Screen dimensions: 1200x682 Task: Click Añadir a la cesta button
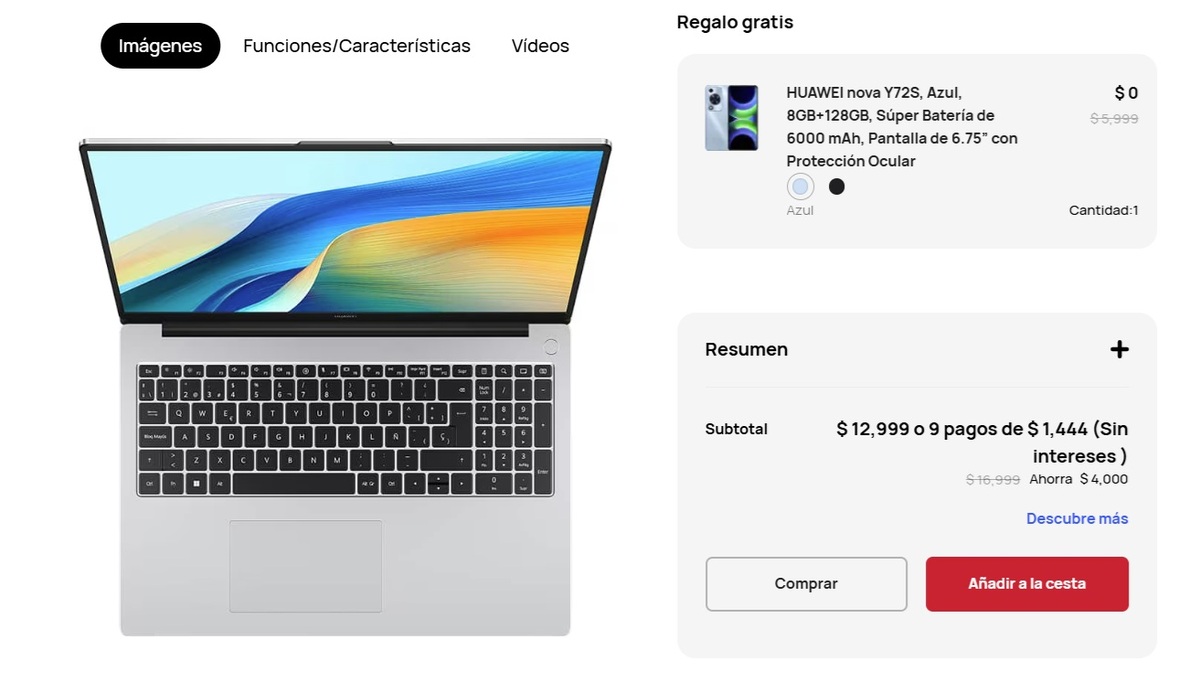tap(1027, 584)
